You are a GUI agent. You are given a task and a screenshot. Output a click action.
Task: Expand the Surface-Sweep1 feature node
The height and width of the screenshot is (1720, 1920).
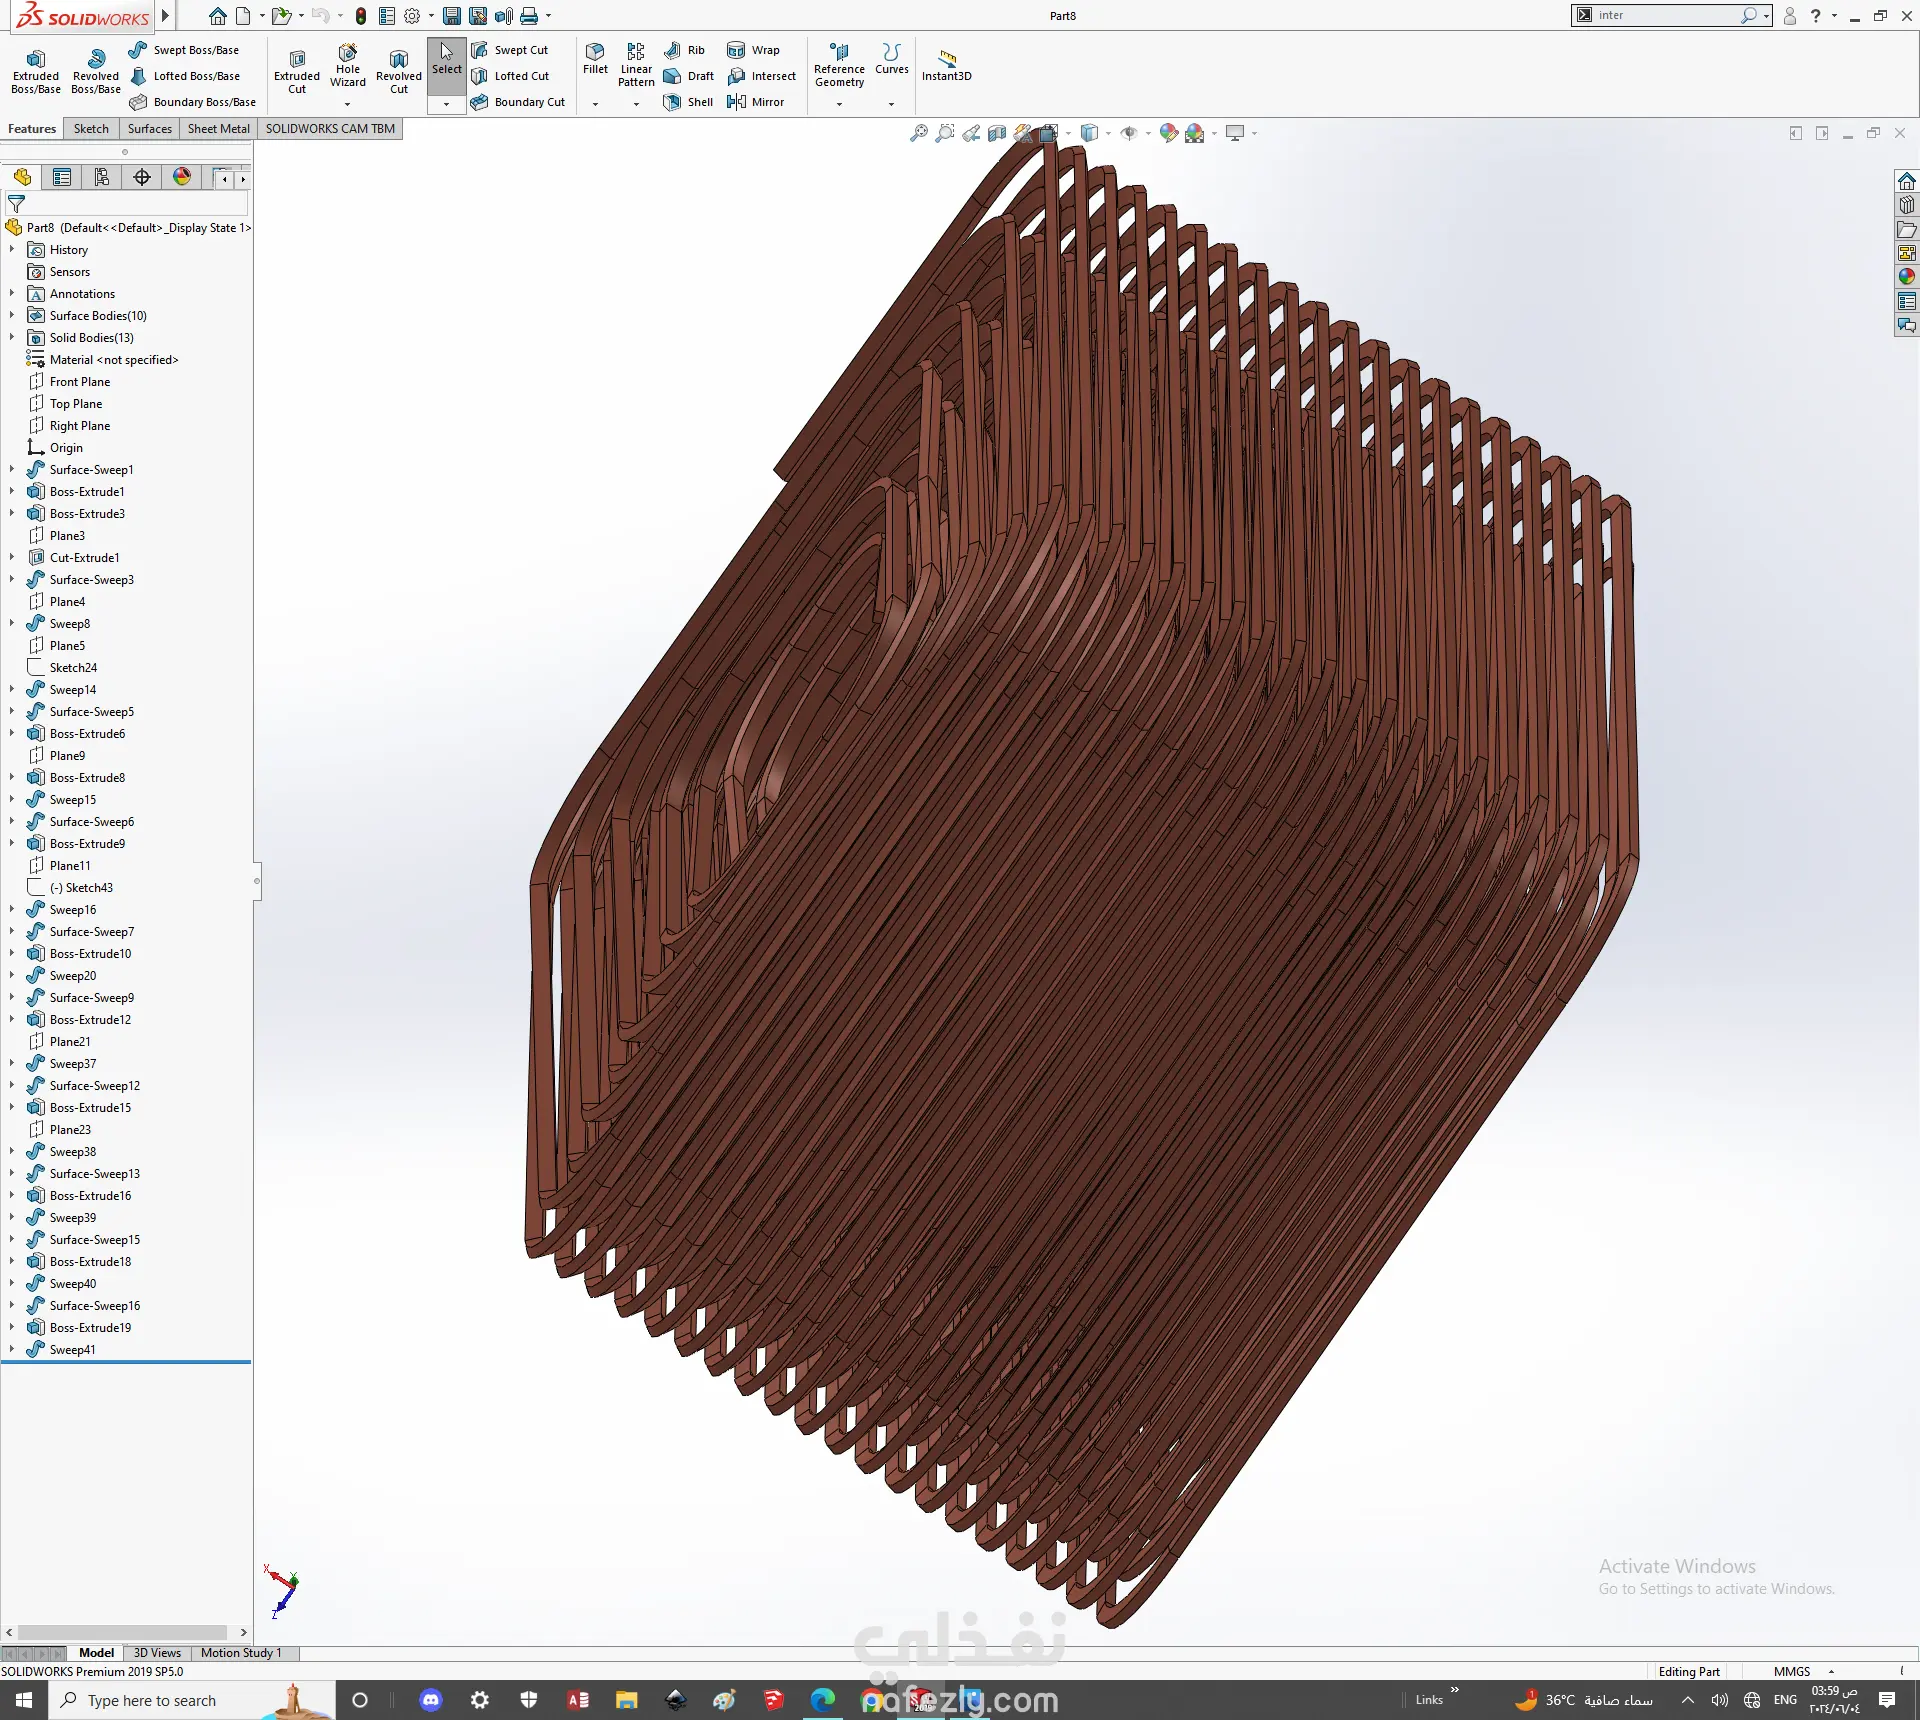click(x=12, y=470)
